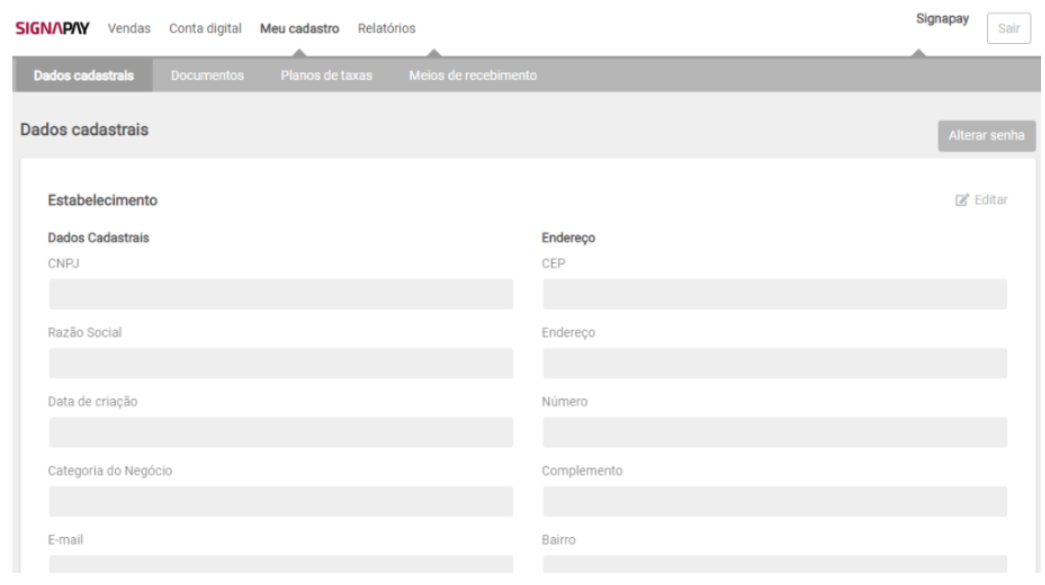
Task: Click the Editar pencil icon
Action: pos(962,200)
